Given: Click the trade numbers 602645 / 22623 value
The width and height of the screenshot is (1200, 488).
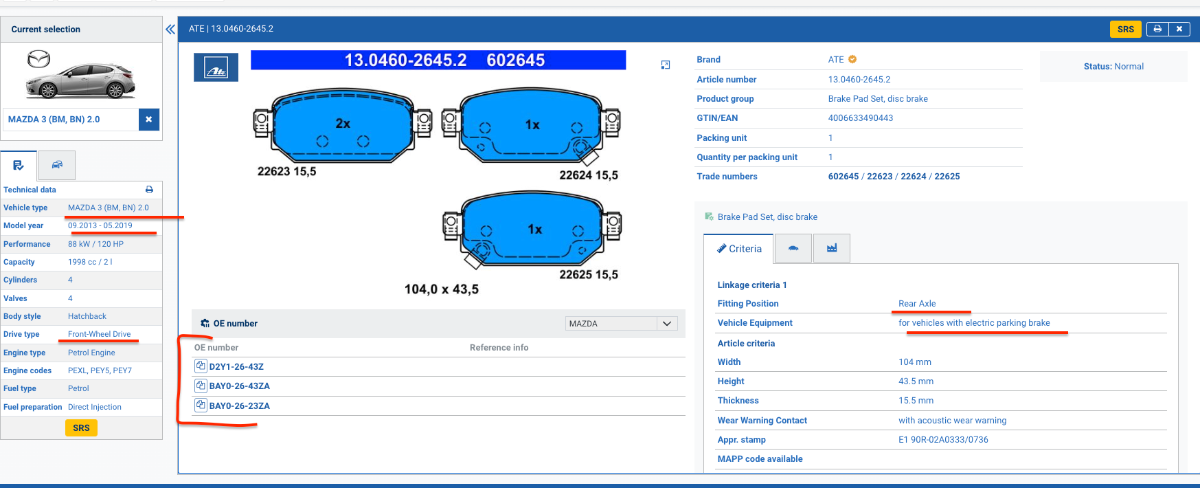Looking at the screenshot, I should click(893, 177).
